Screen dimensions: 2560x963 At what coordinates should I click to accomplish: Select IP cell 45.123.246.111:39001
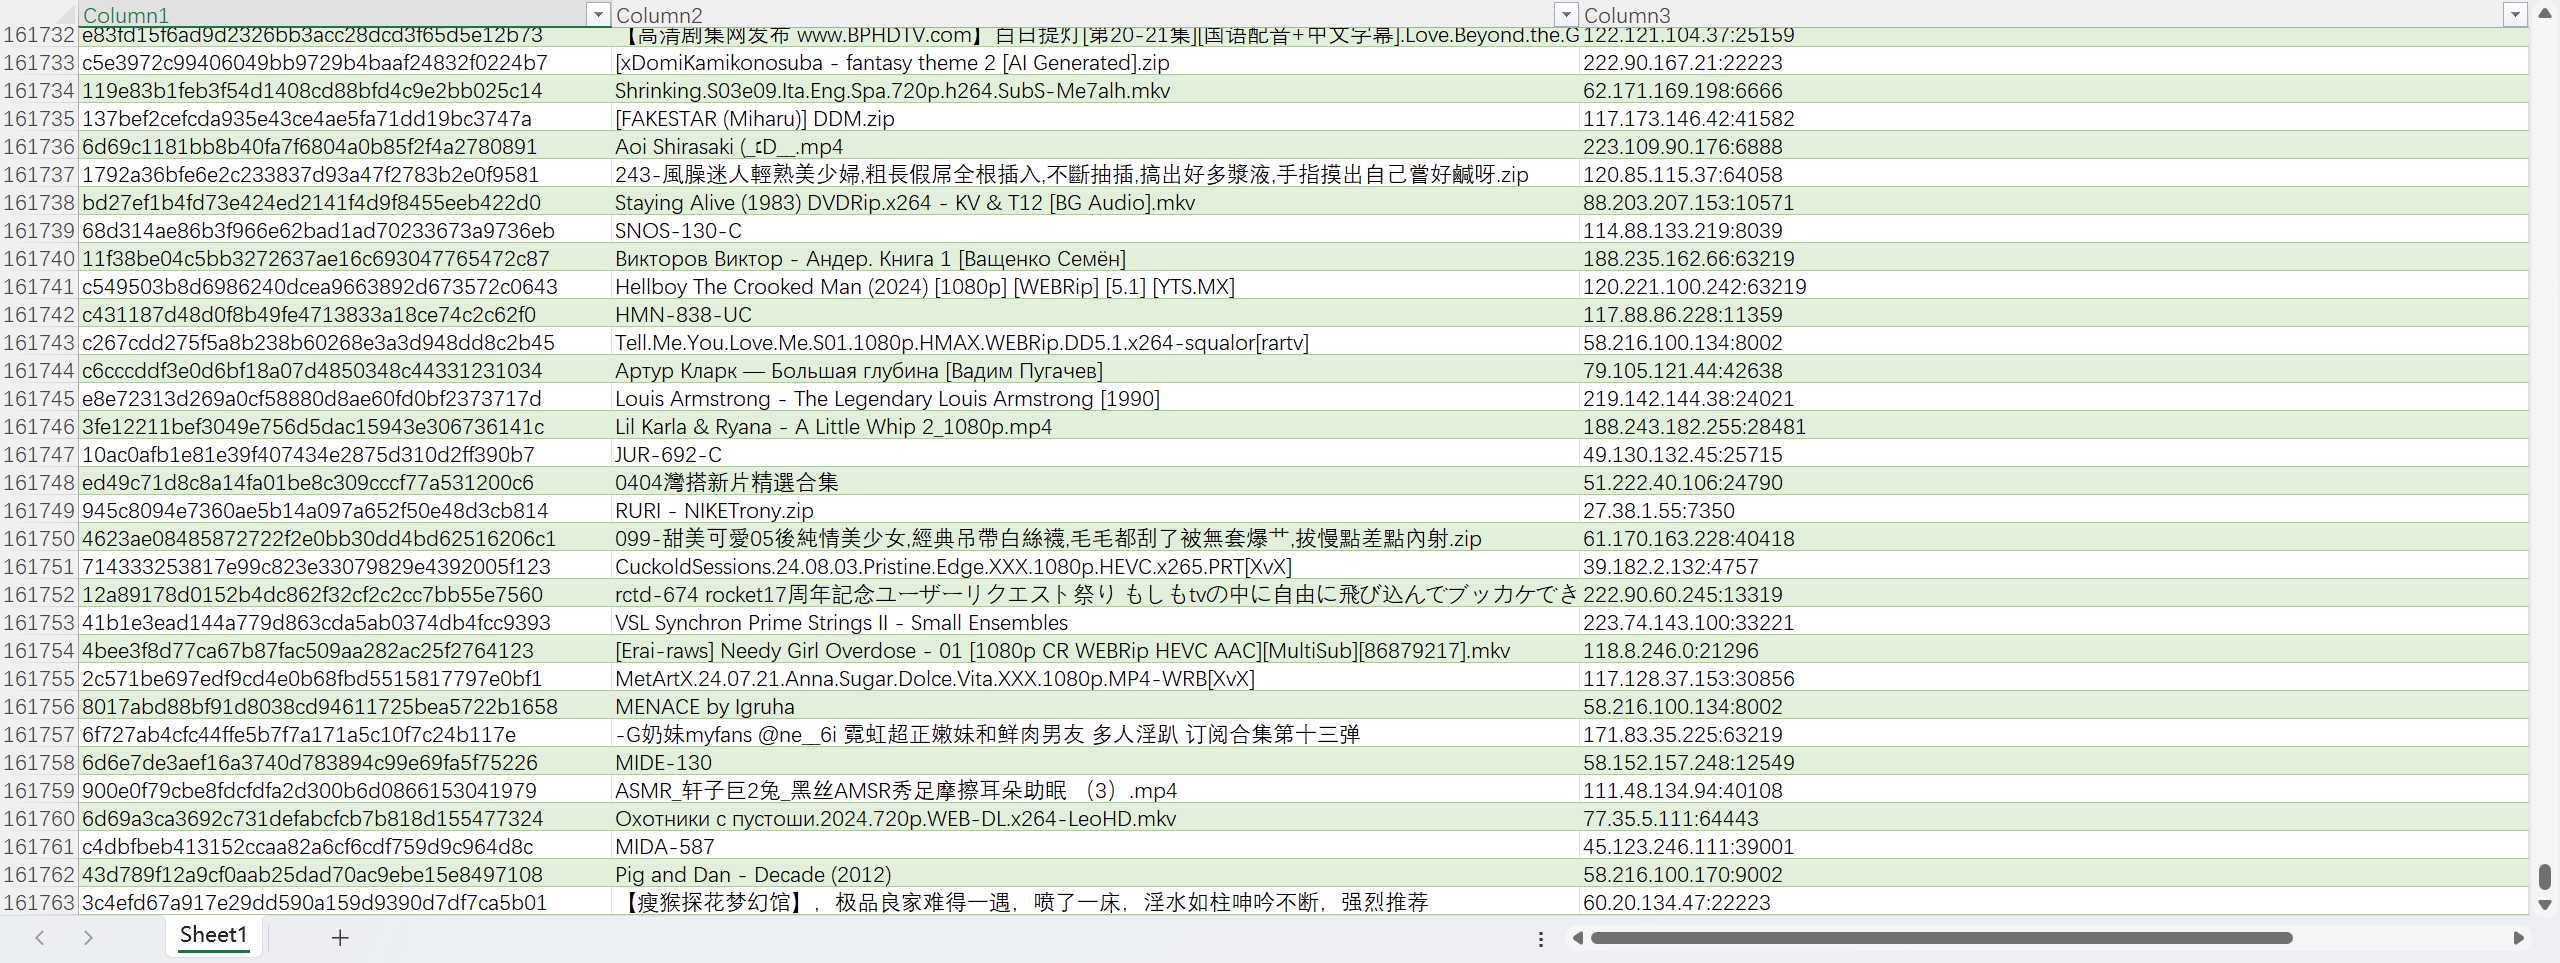2054,846
